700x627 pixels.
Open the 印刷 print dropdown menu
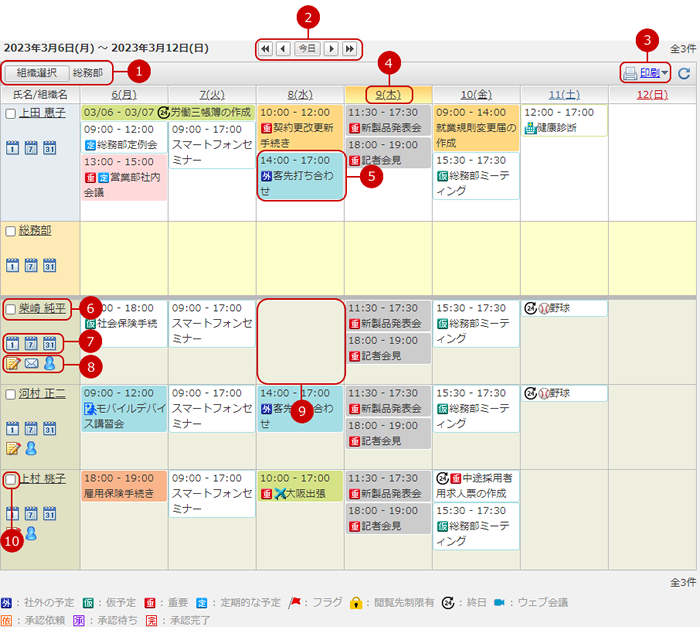(645, 72)
